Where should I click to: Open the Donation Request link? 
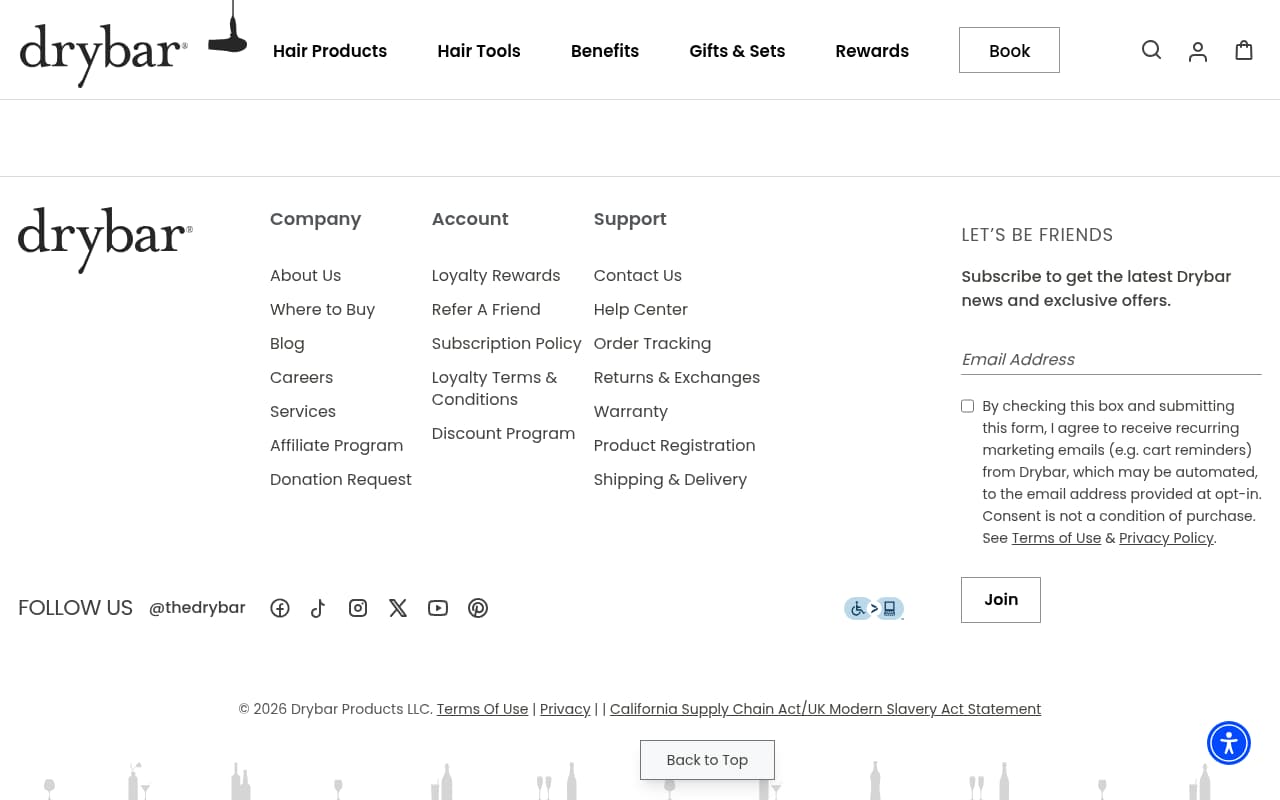(x=341, y=480)
